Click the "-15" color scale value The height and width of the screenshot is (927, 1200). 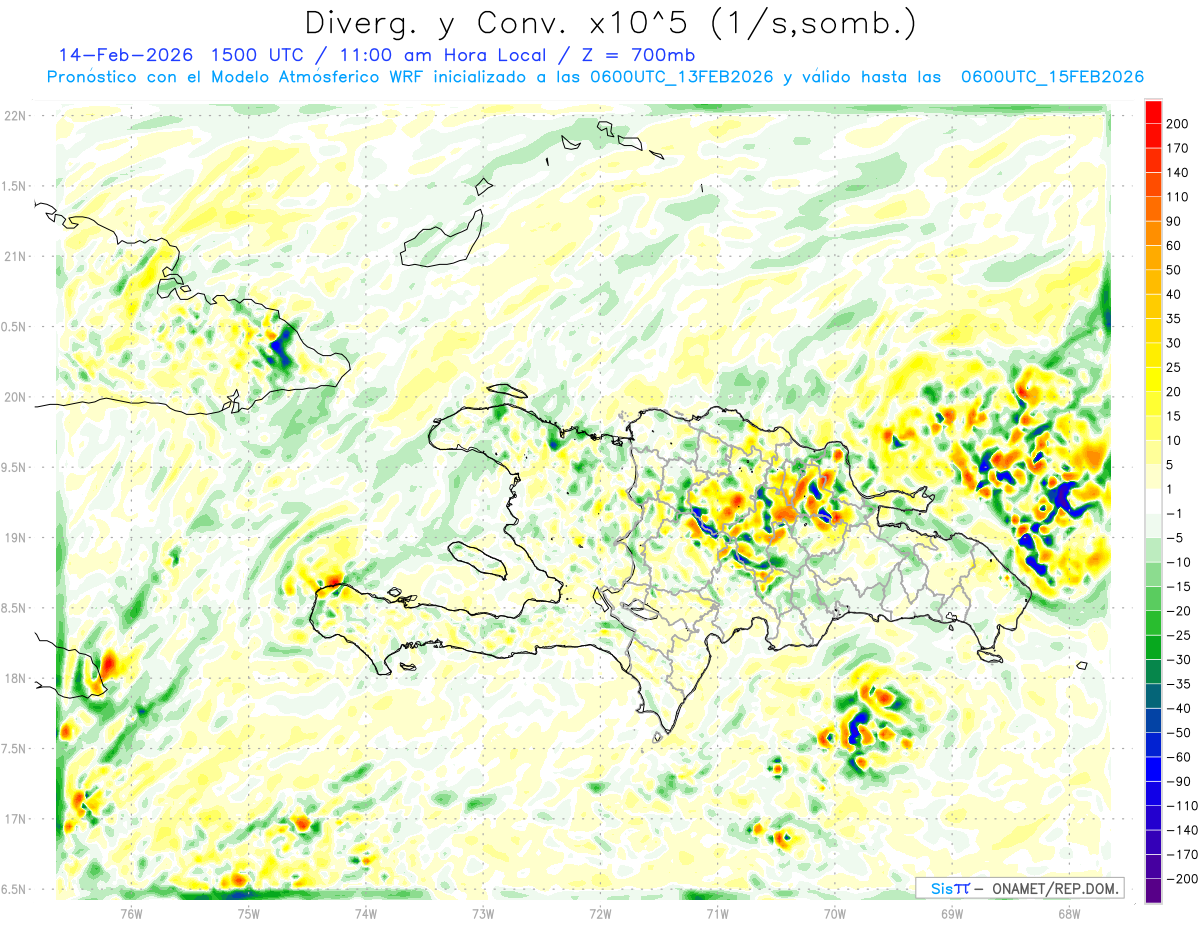tap(1181, 587)
